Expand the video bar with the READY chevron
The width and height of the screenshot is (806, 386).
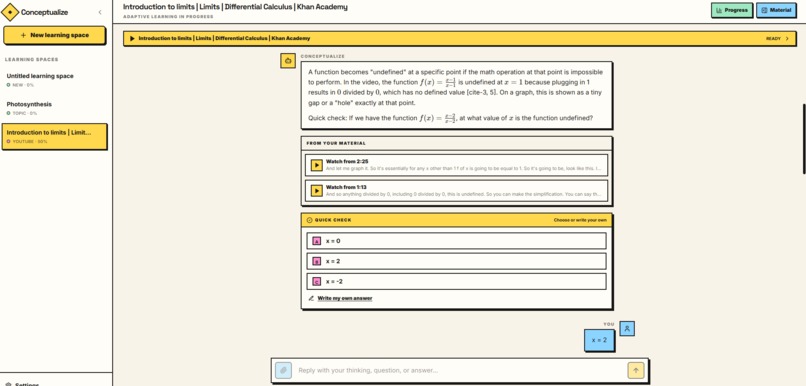787,39
